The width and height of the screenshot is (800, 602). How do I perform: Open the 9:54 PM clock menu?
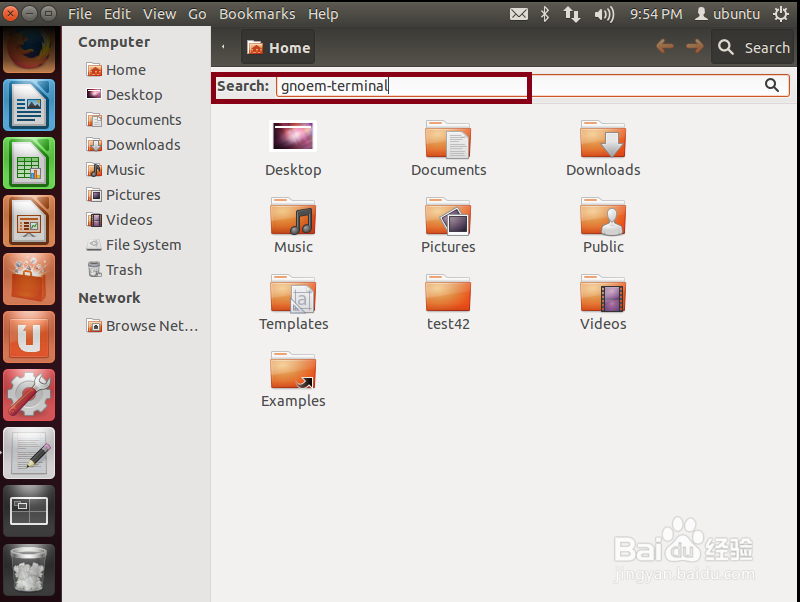pos(656,14)
